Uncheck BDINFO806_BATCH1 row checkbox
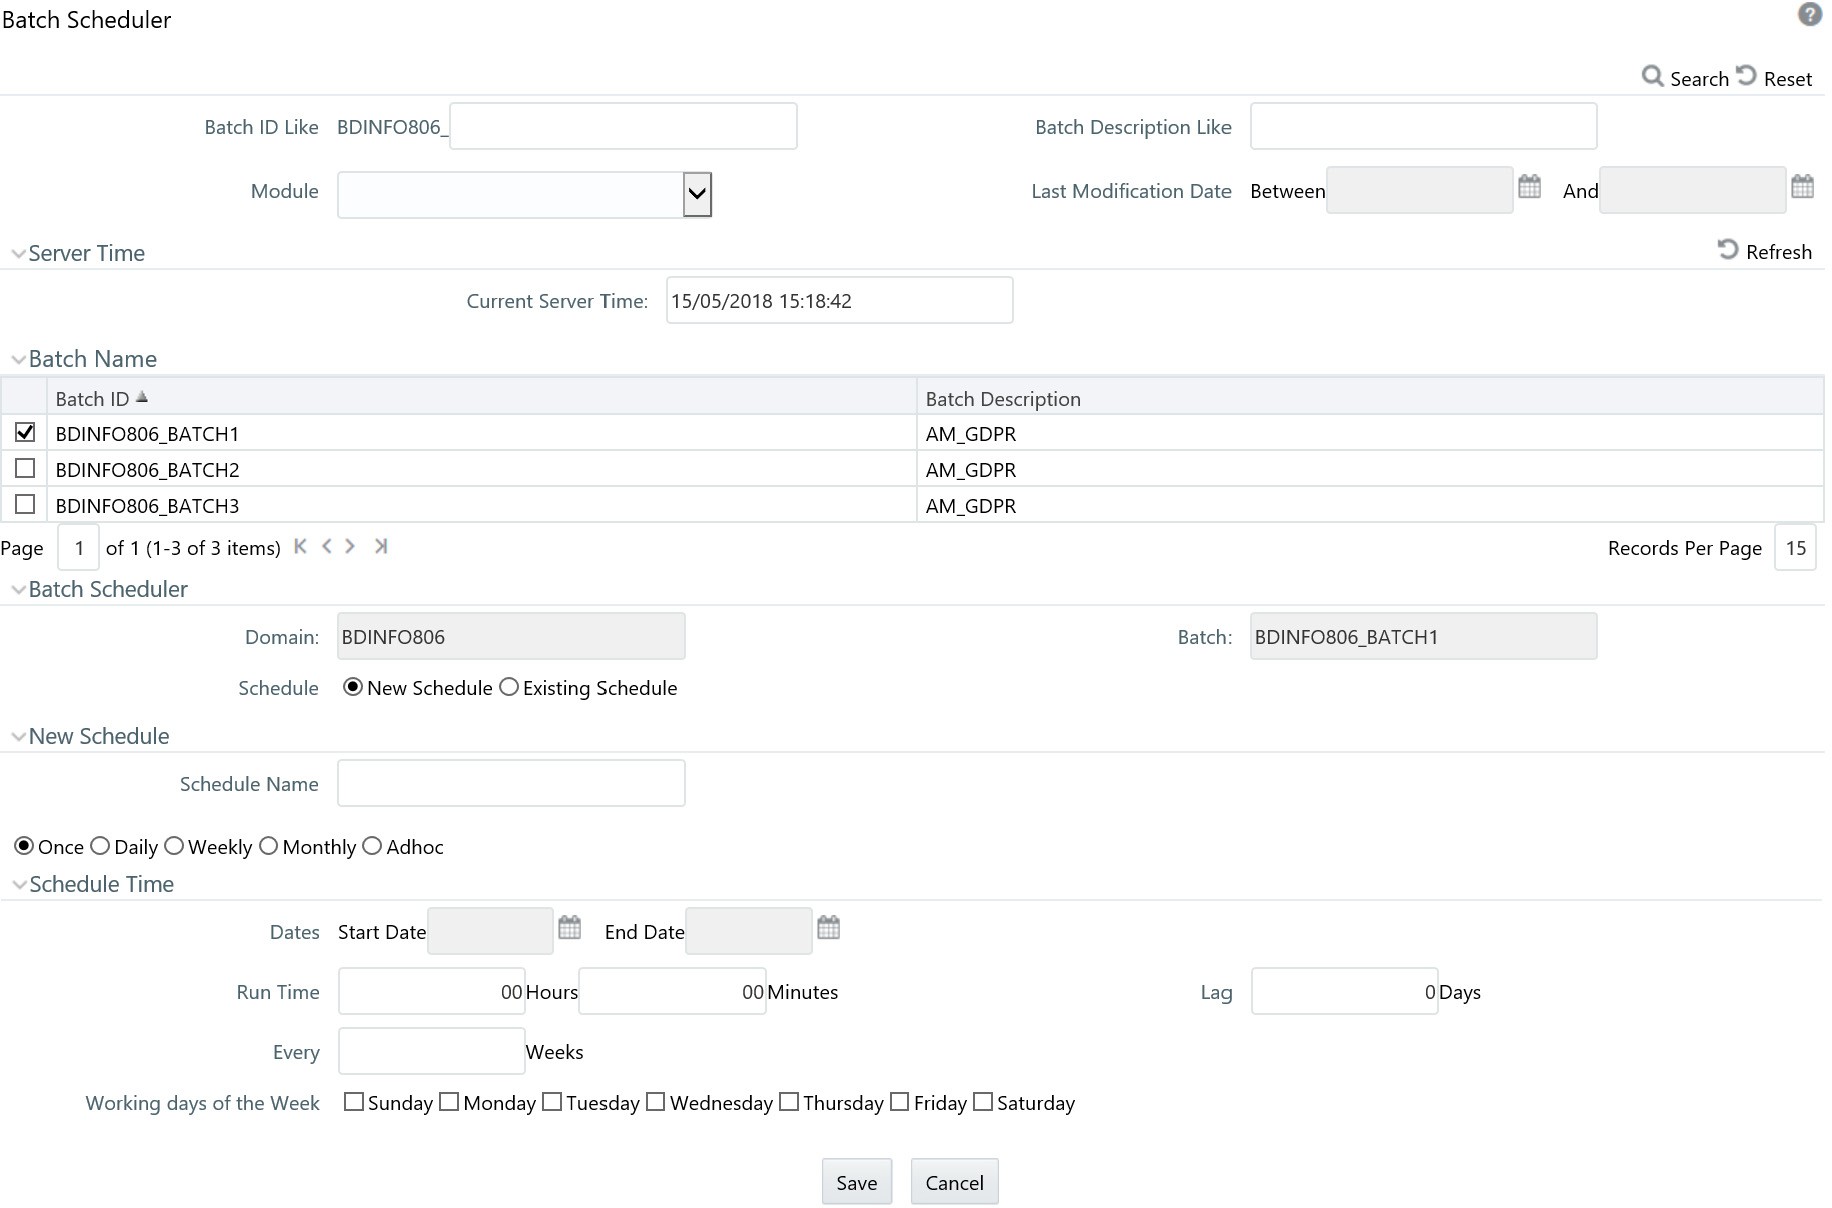The image size is (1832, 1208). point(25,432)
